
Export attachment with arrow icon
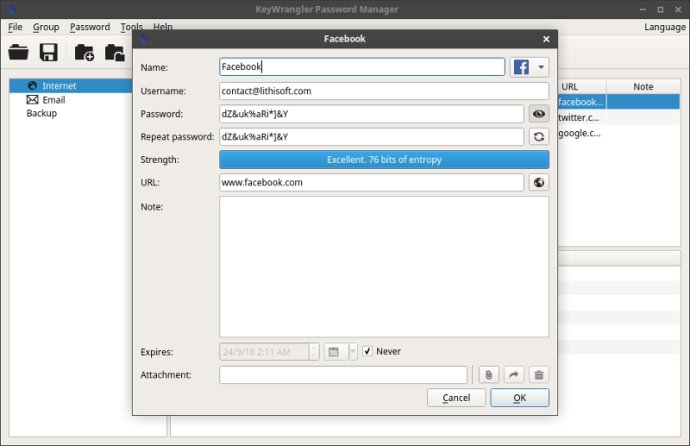pos(514,375)
